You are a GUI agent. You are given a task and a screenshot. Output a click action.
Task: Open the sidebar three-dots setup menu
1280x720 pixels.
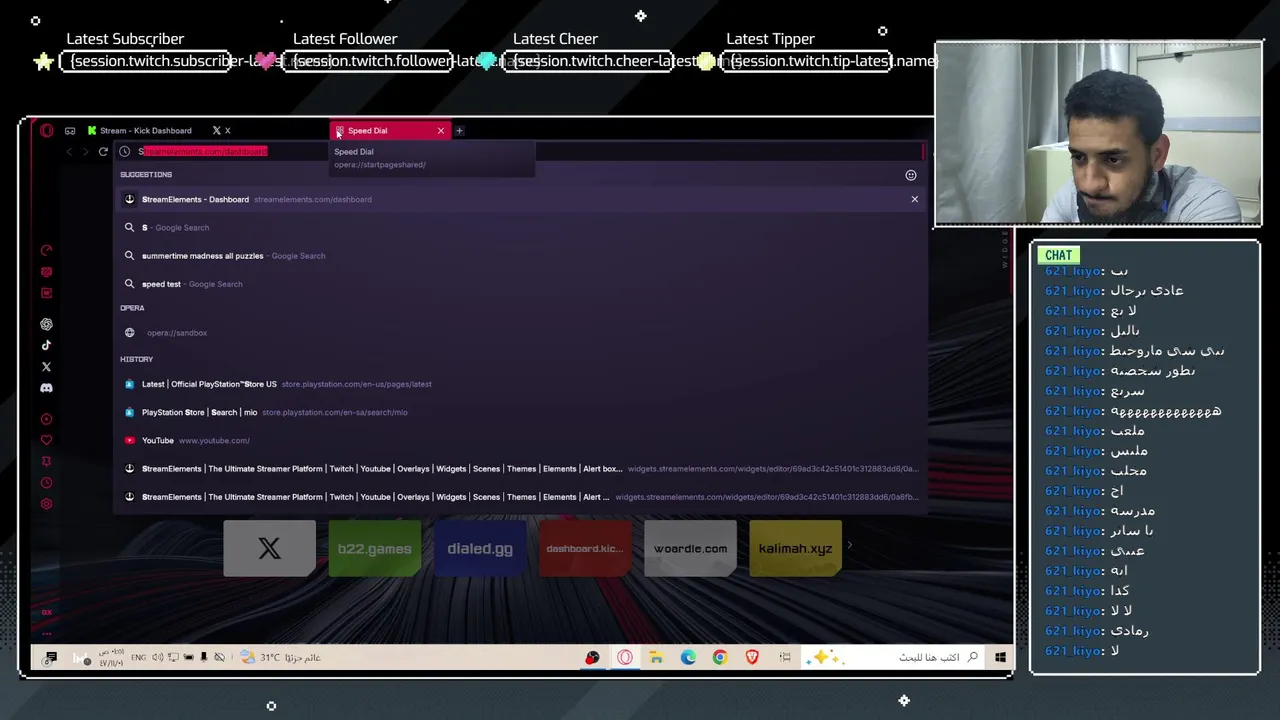(46, 633)
